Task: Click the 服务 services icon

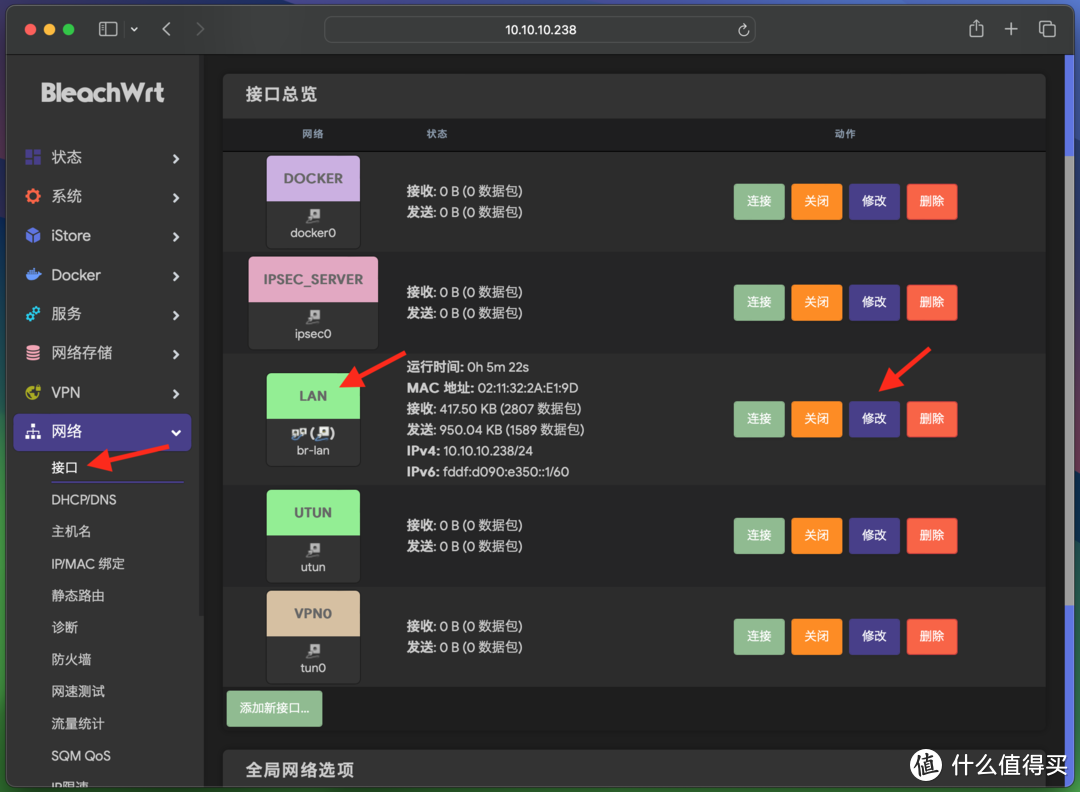Action: 35,314
